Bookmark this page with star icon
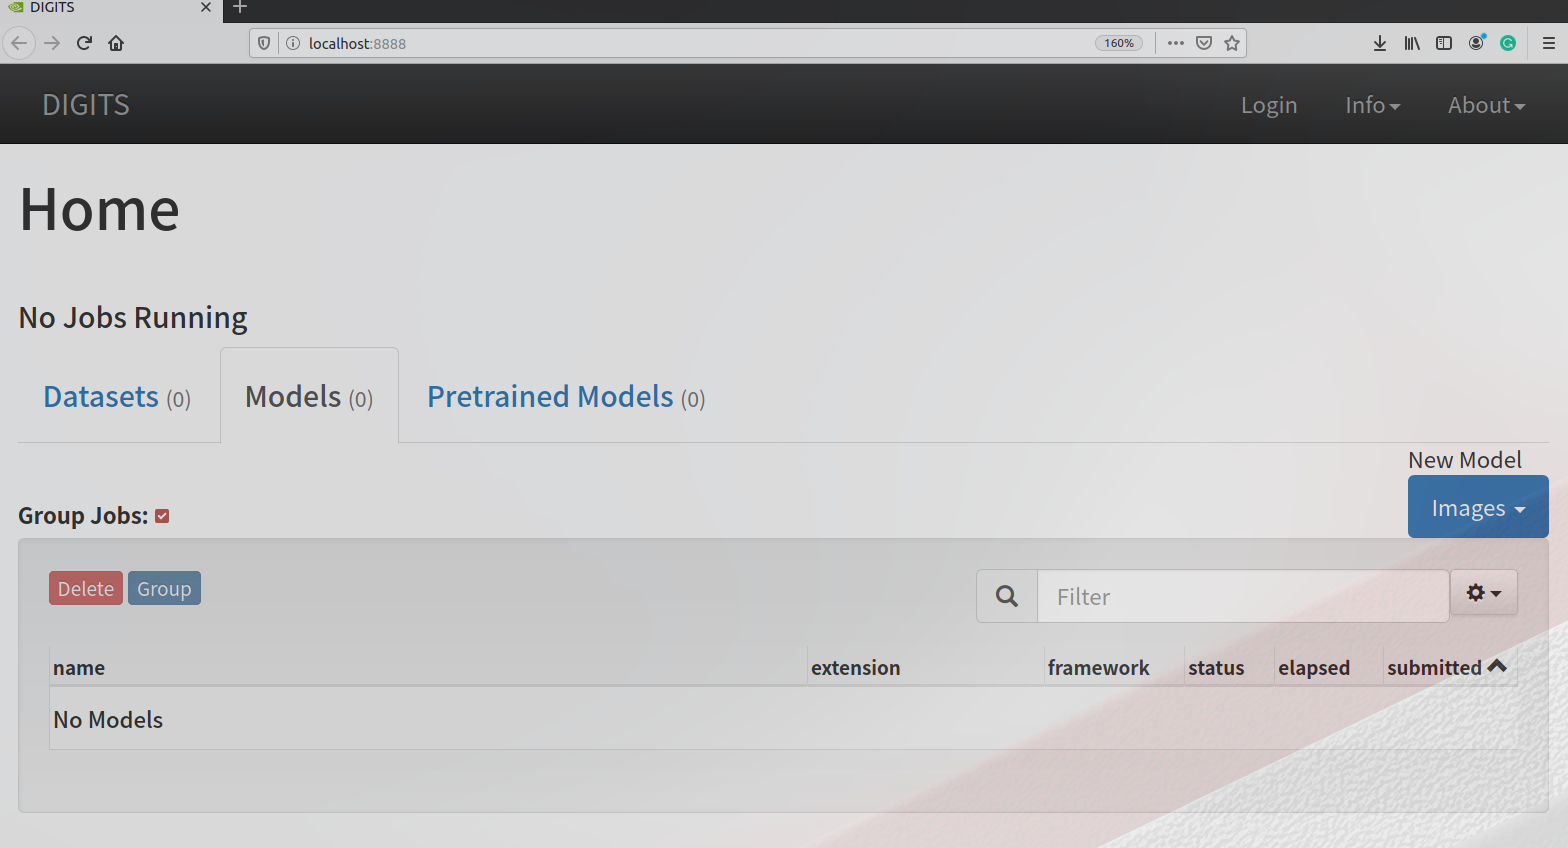1568x848 pixels. point(1232,43)
